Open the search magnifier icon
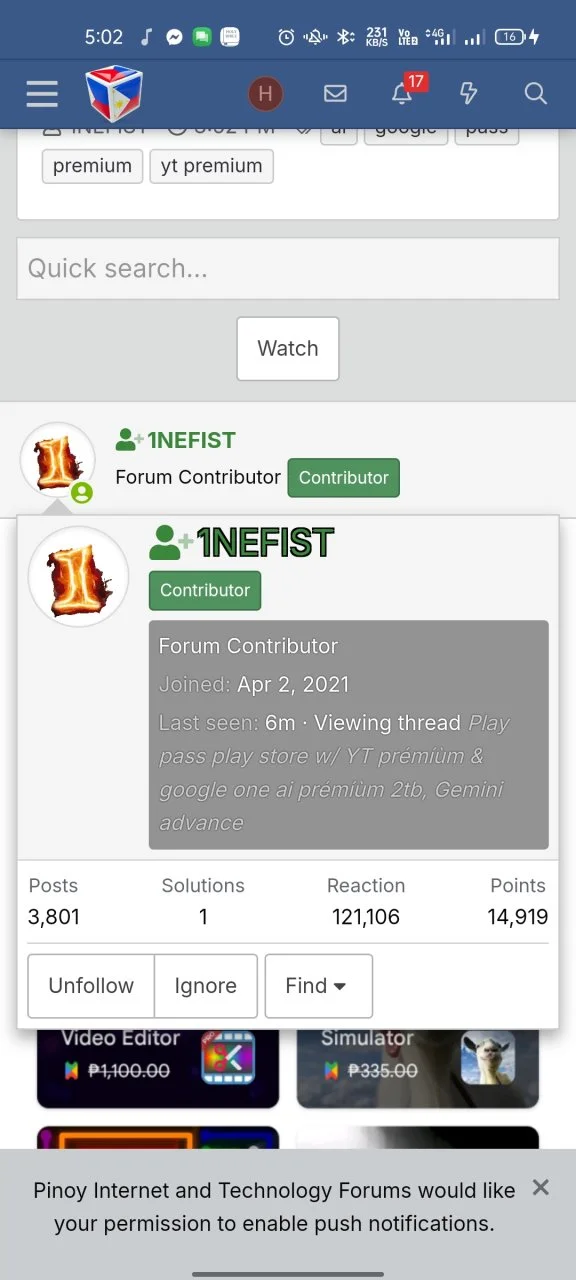 [x=535, y=94]
